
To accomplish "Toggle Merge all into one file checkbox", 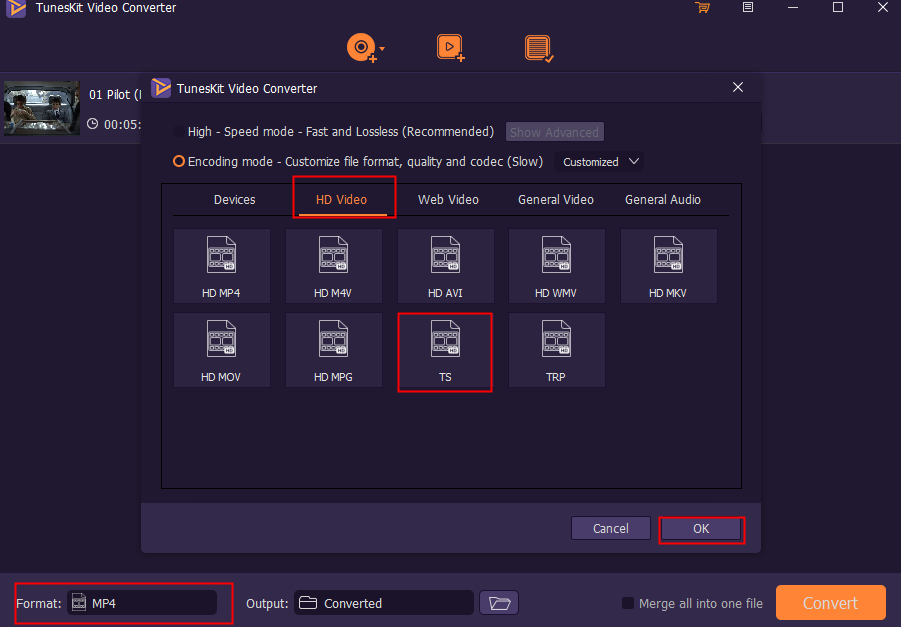I will tap(628, 603).
